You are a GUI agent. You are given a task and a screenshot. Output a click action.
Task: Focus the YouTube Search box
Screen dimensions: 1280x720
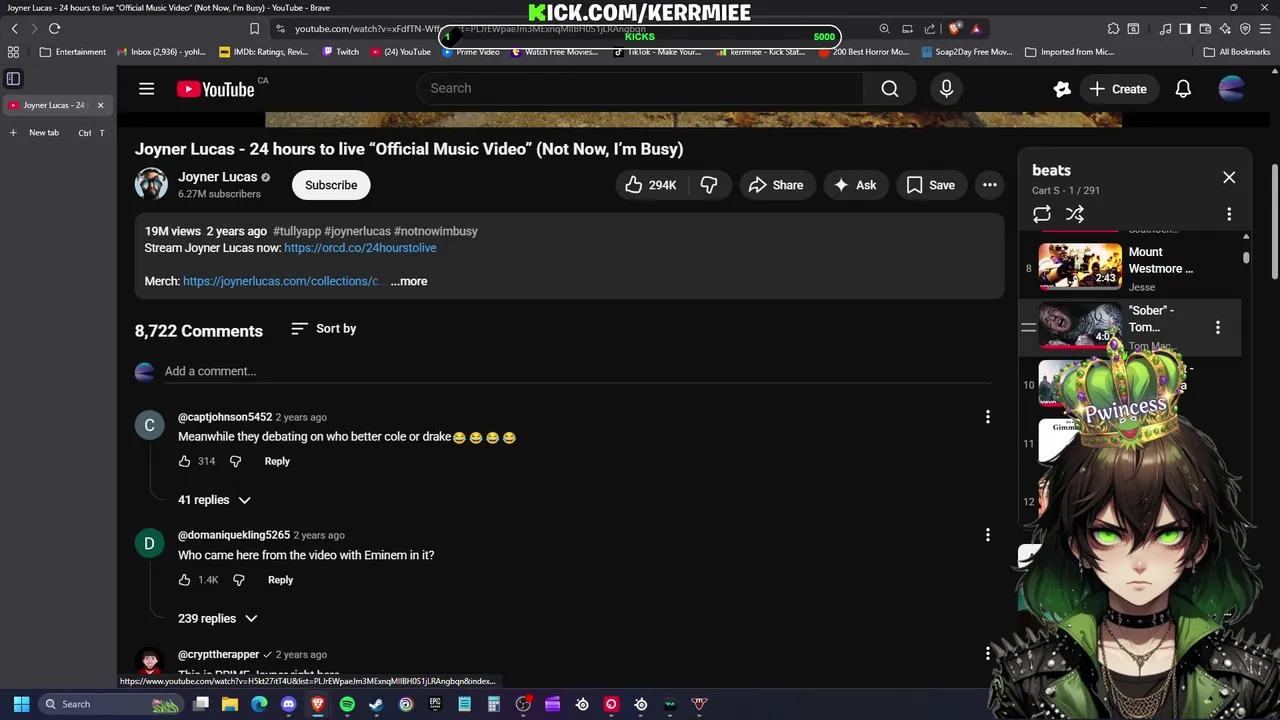(x=640, y=89)
